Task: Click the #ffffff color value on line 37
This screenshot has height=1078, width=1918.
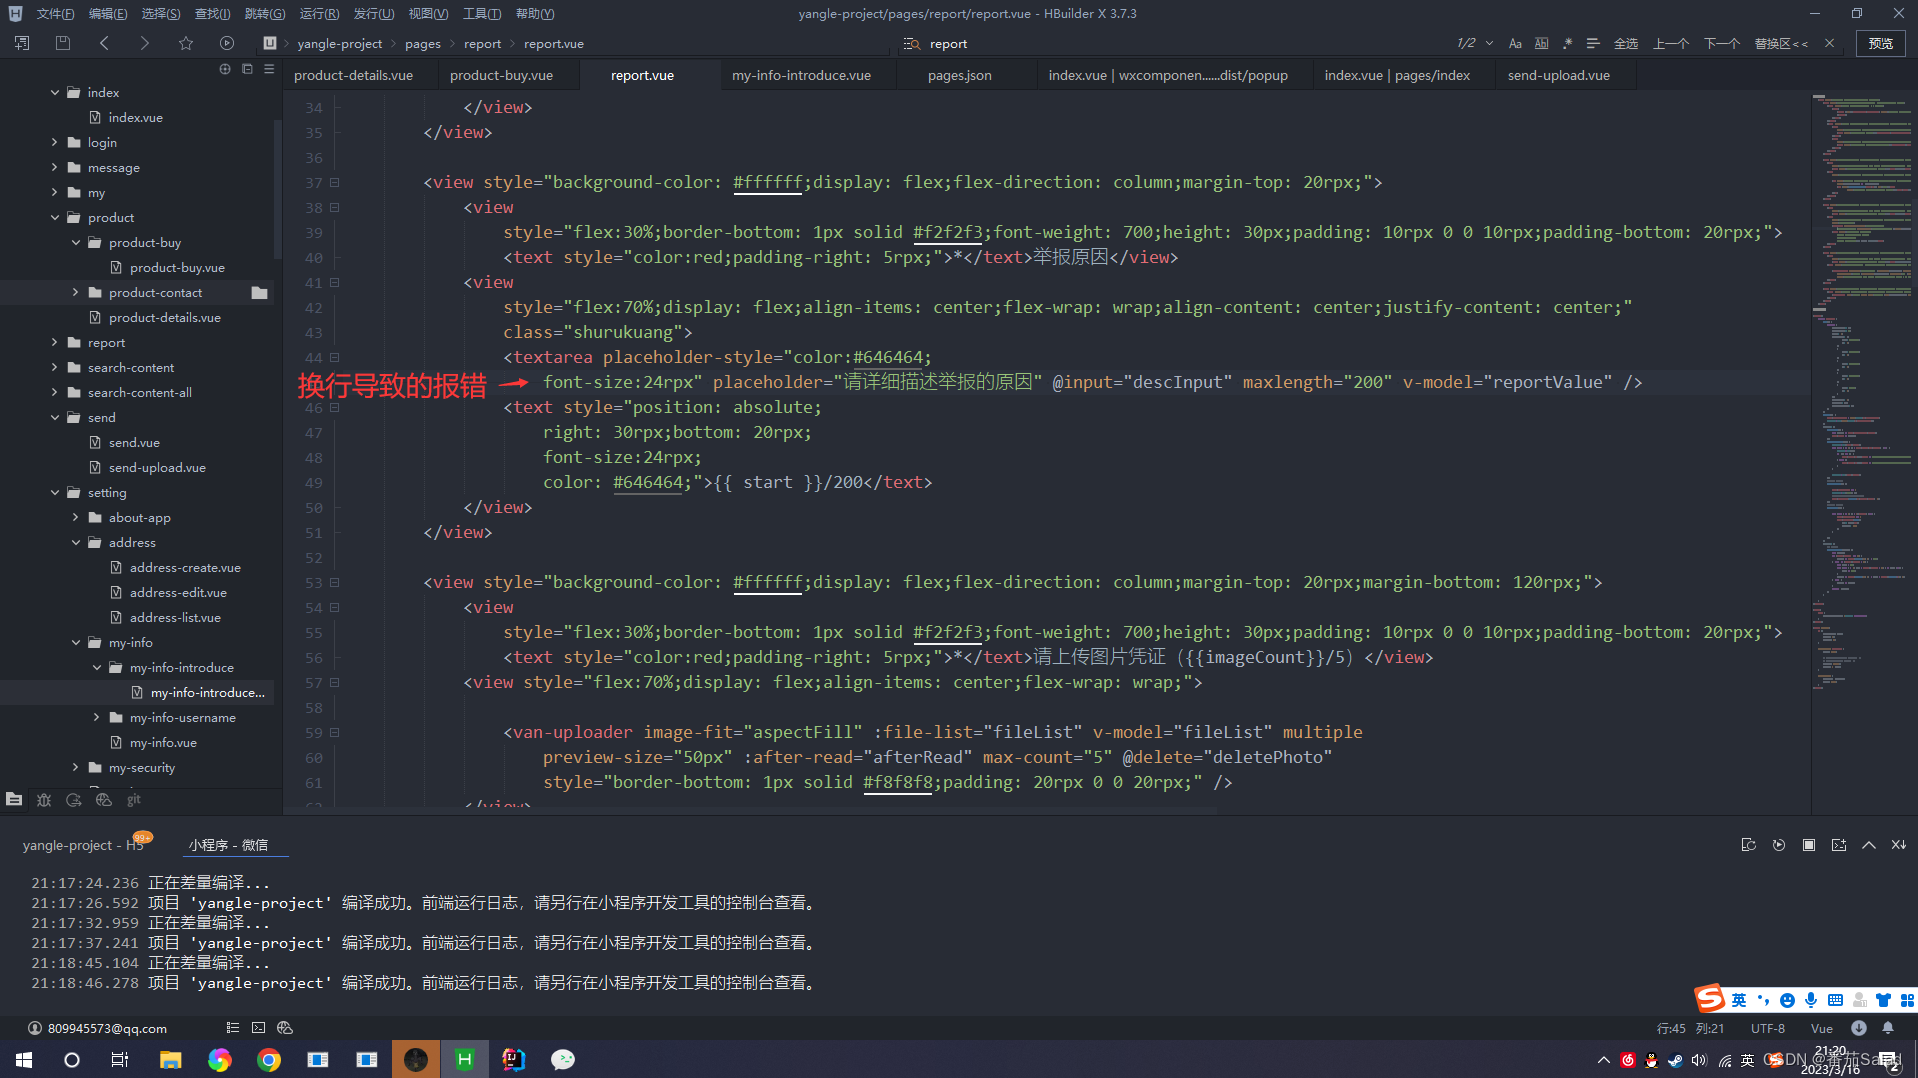Action: click(767, 182)
